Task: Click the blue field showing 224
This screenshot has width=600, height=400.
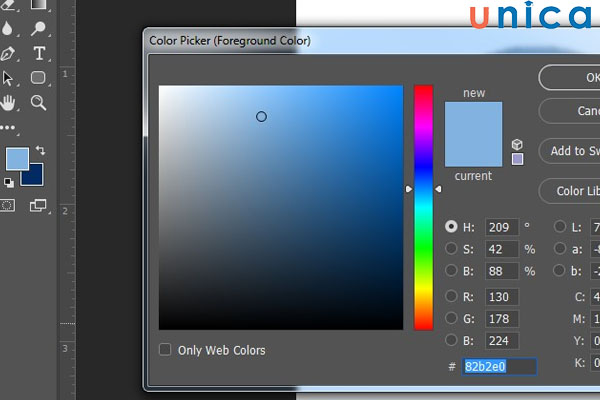Action: pos(502,341)
